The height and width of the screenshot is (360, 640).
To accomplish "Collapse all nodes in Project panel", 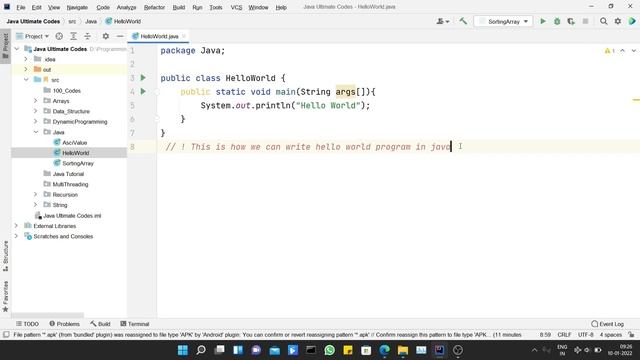I will tap(87, 36).
